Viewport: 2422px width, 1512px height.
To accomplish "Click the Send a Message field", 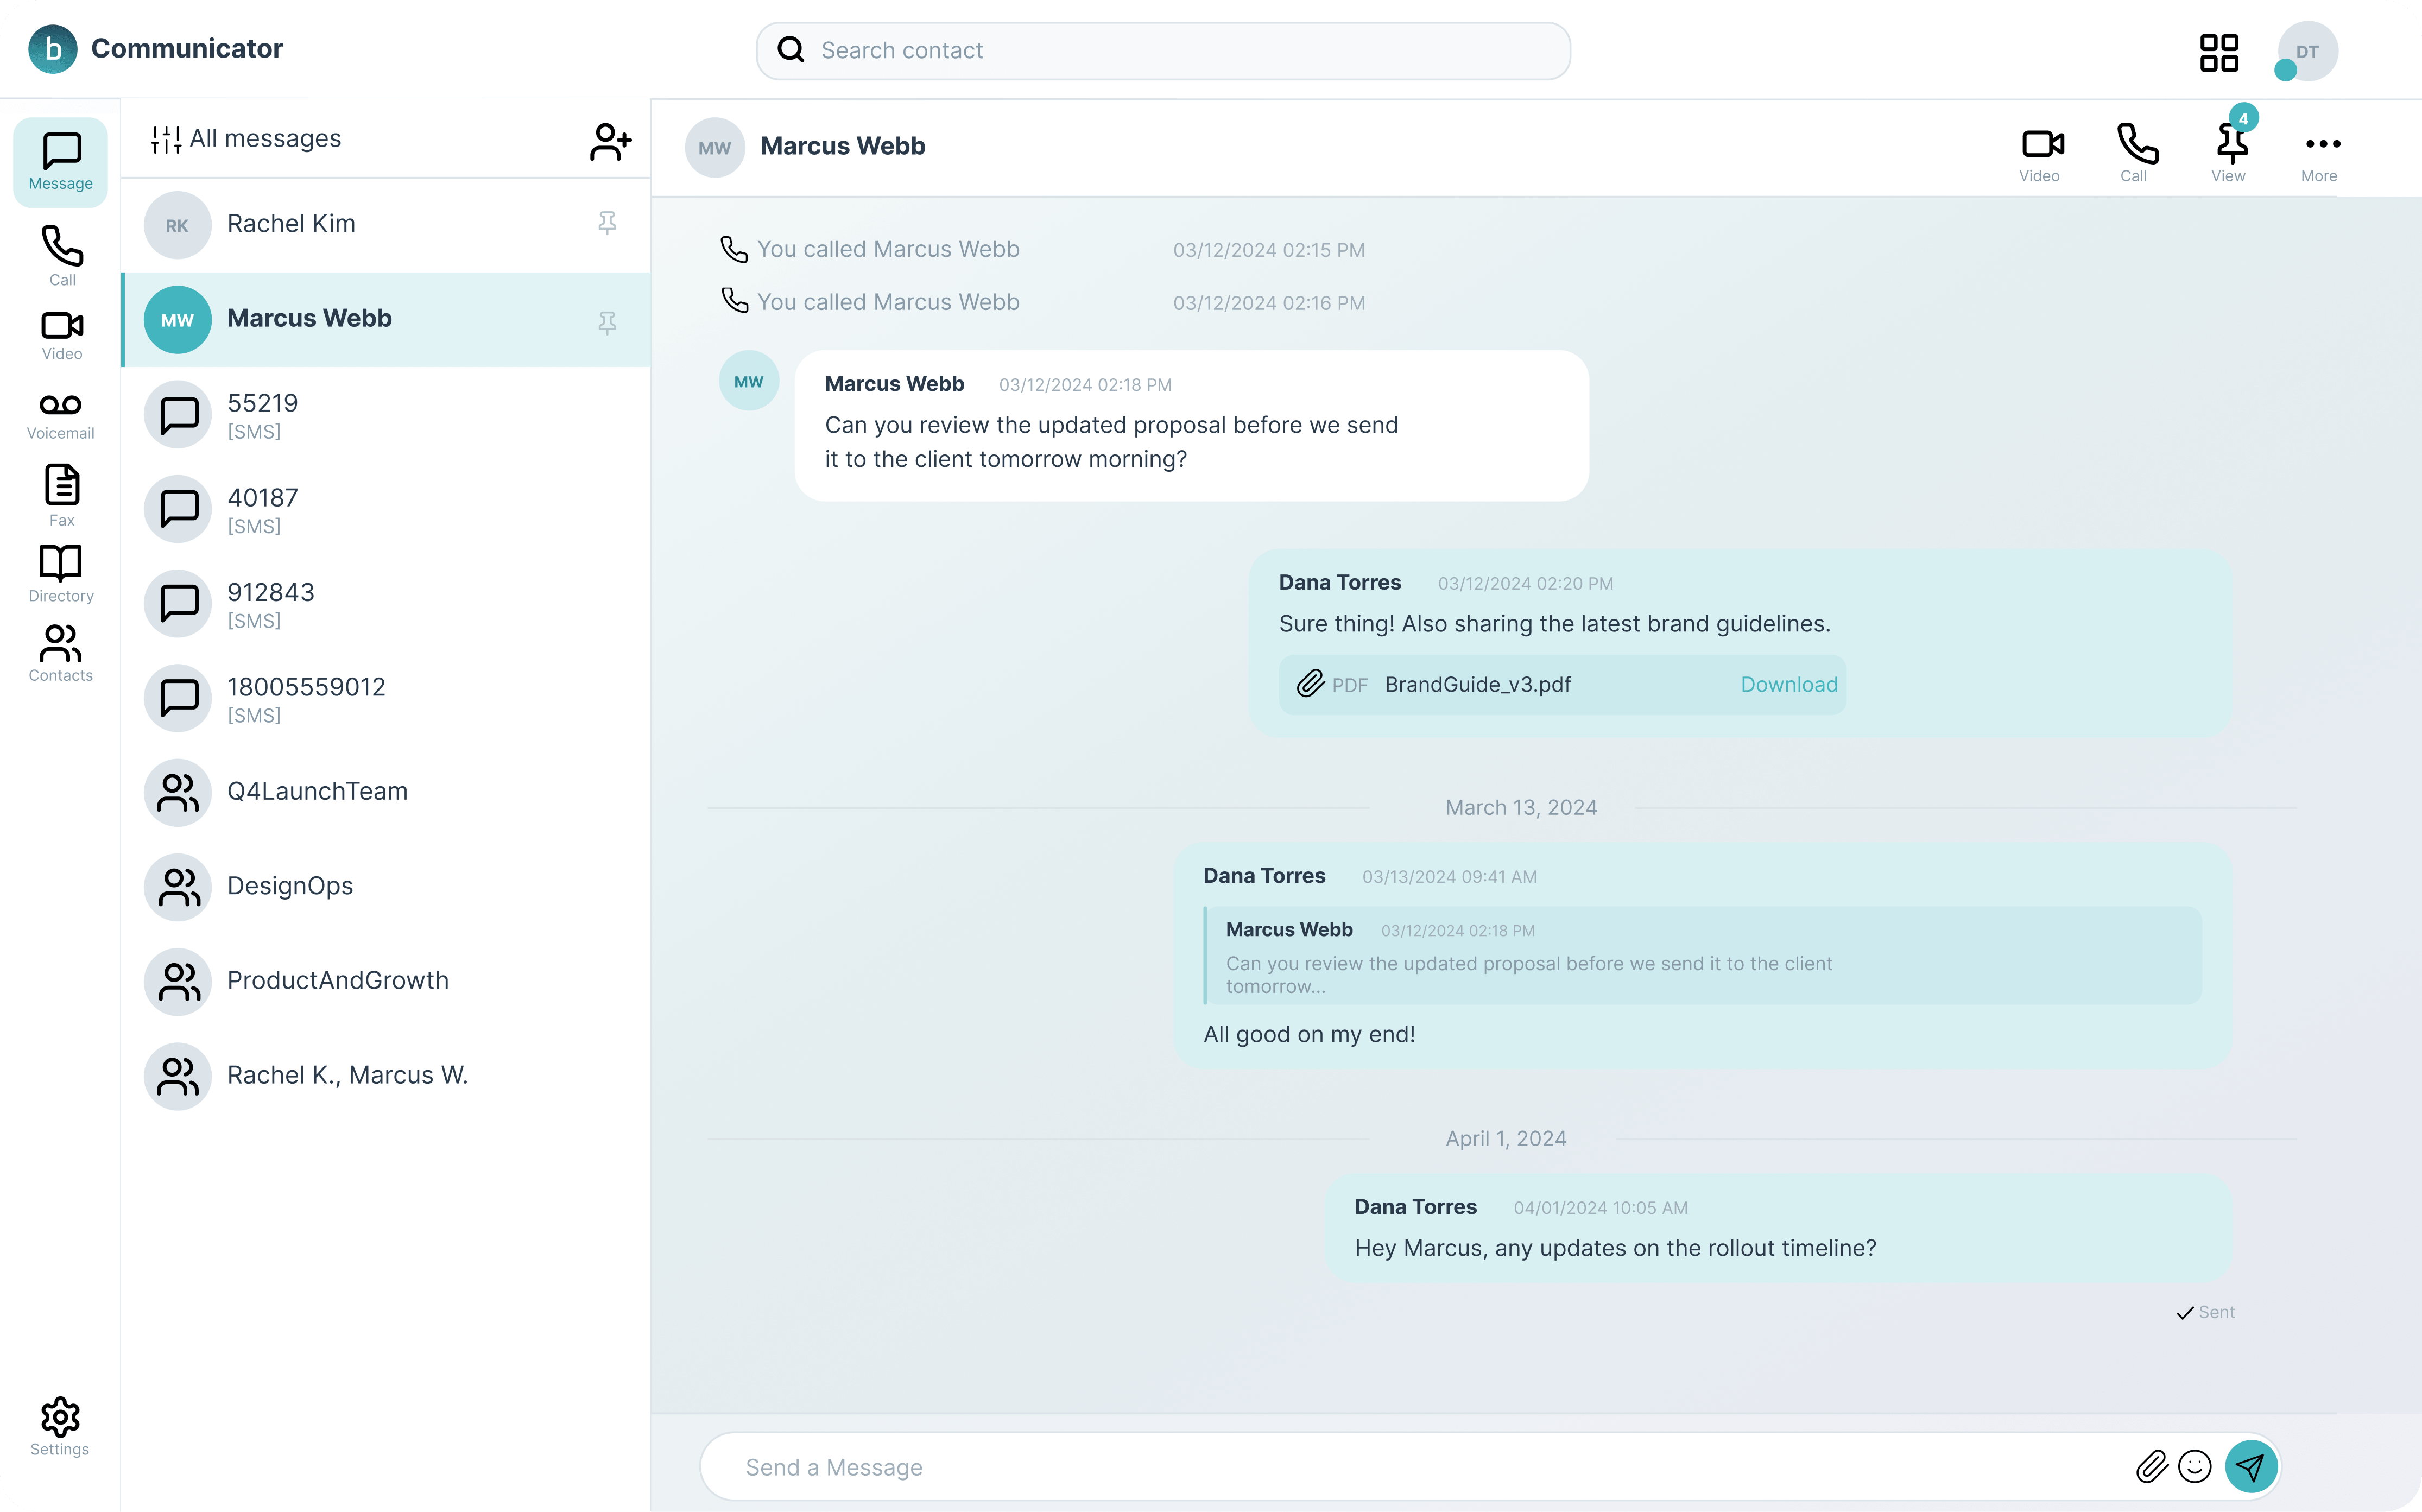I will click(x=1420, y=1467).
